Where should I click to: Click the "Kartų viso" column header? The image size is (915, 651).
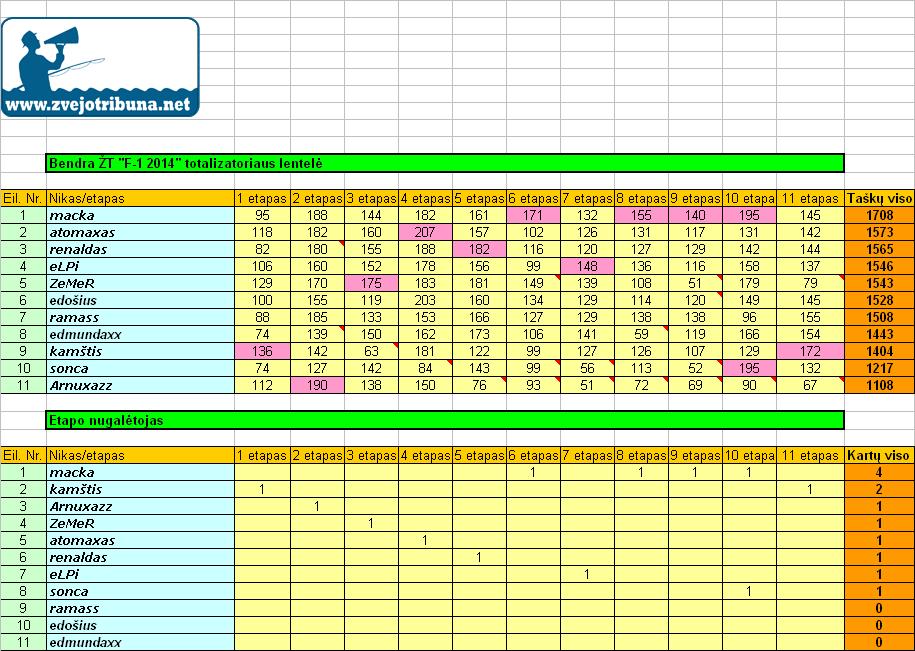879,455
